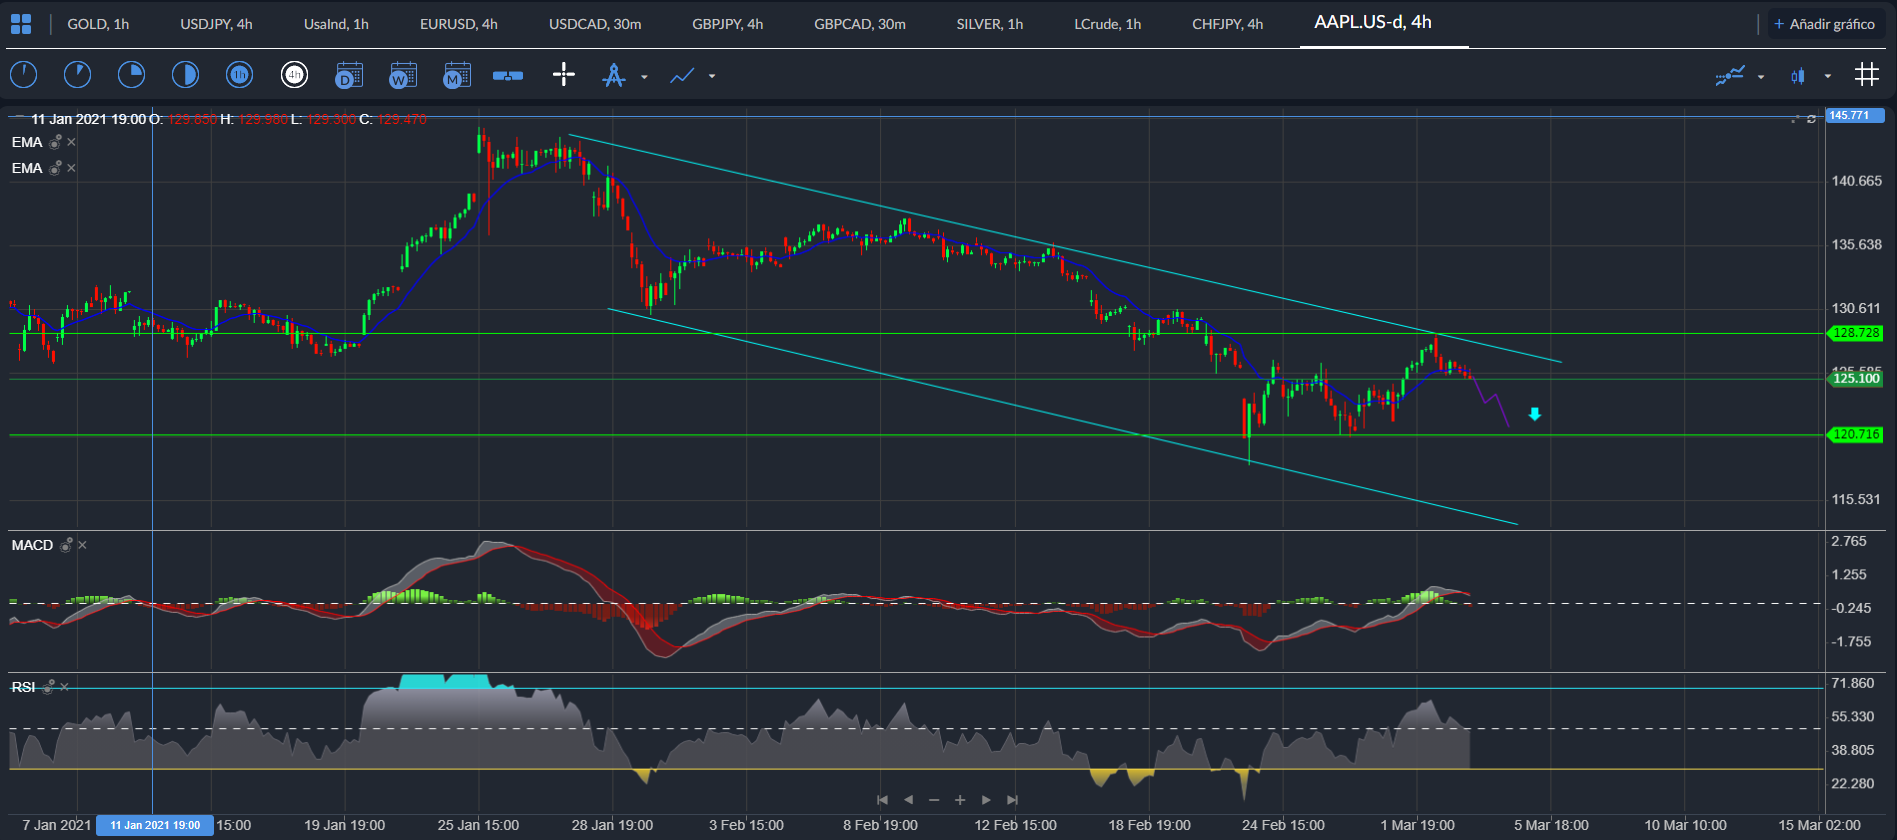Image resolution: width=1897 pixels, height=840 pixels.
Task: Switch to the Weekly timeframe
Action: click(402, 75)
